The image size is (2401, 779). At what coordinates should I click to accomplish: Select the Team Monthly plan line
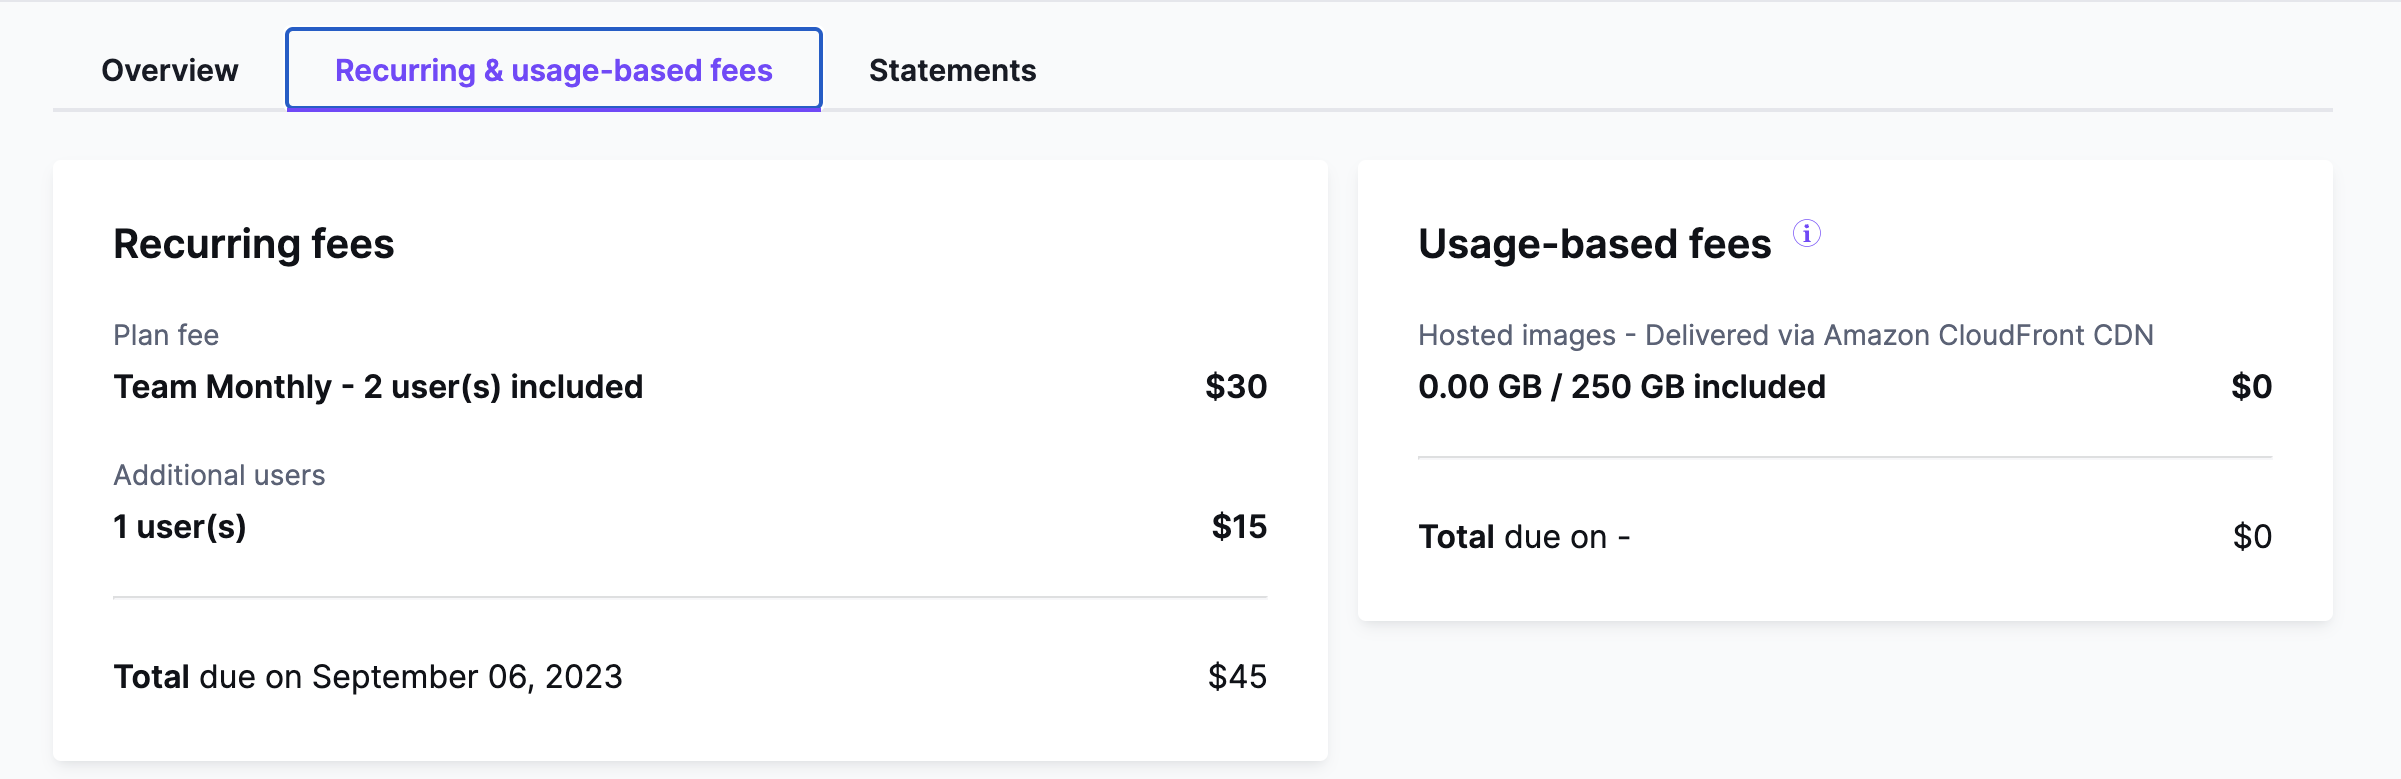tap(378, 387)
